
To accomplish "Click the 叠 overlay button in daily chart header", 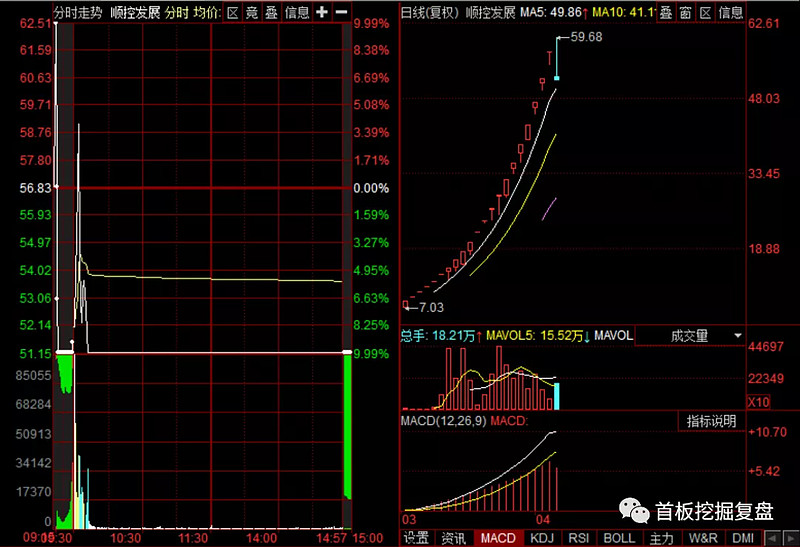I will point(666,13).
